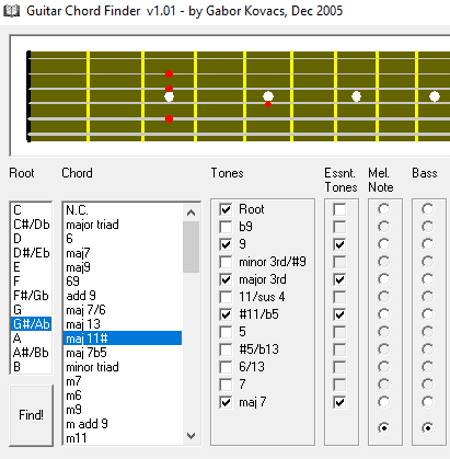Click the white marker at ninth fret
Image resolution: width=450 pixels, height=459 pixels.
point(434,97)
